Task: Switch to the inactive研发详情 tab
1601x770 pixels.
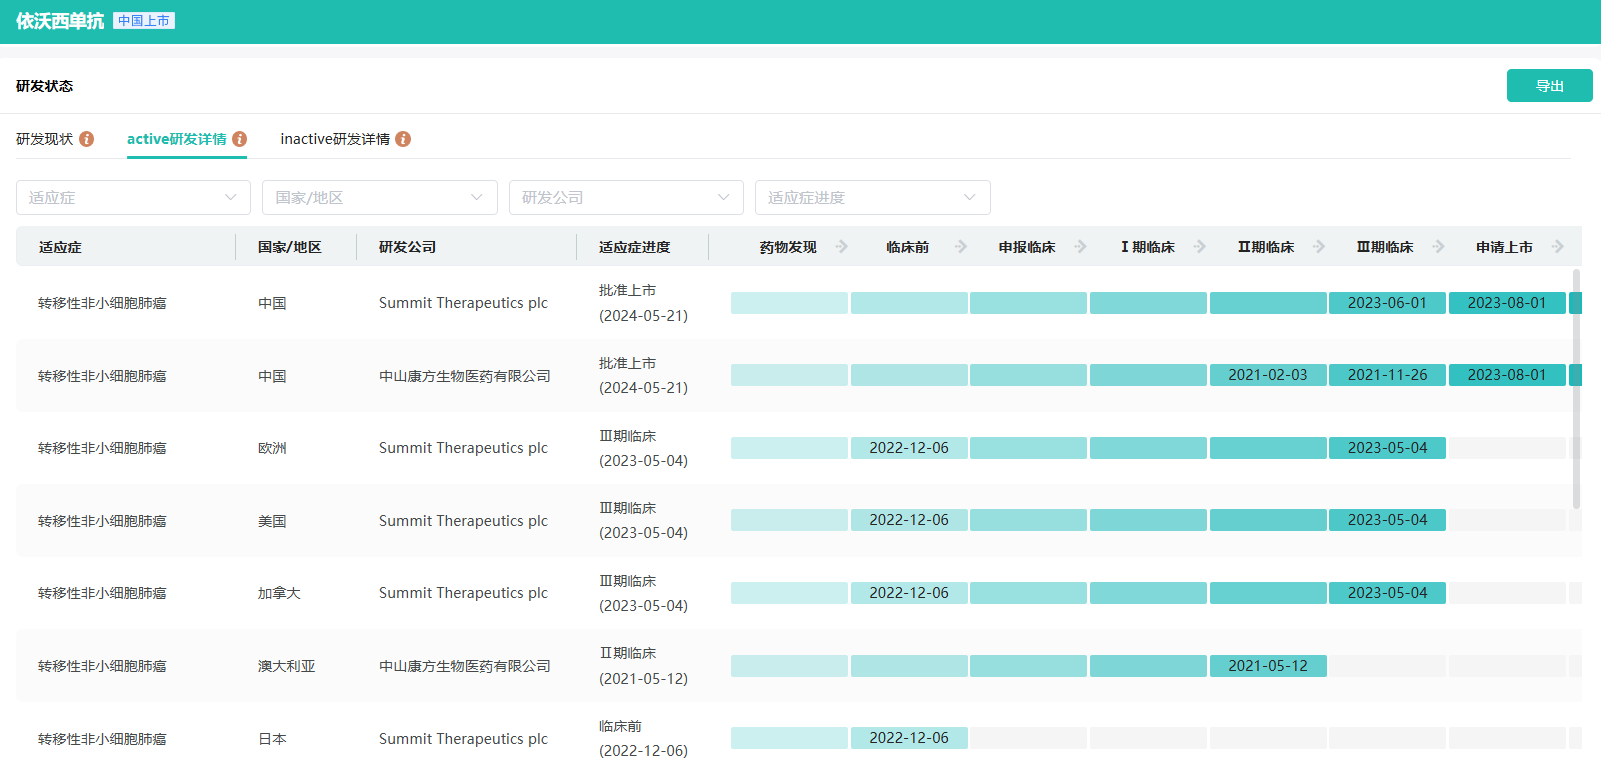Action: pos(335,139)
